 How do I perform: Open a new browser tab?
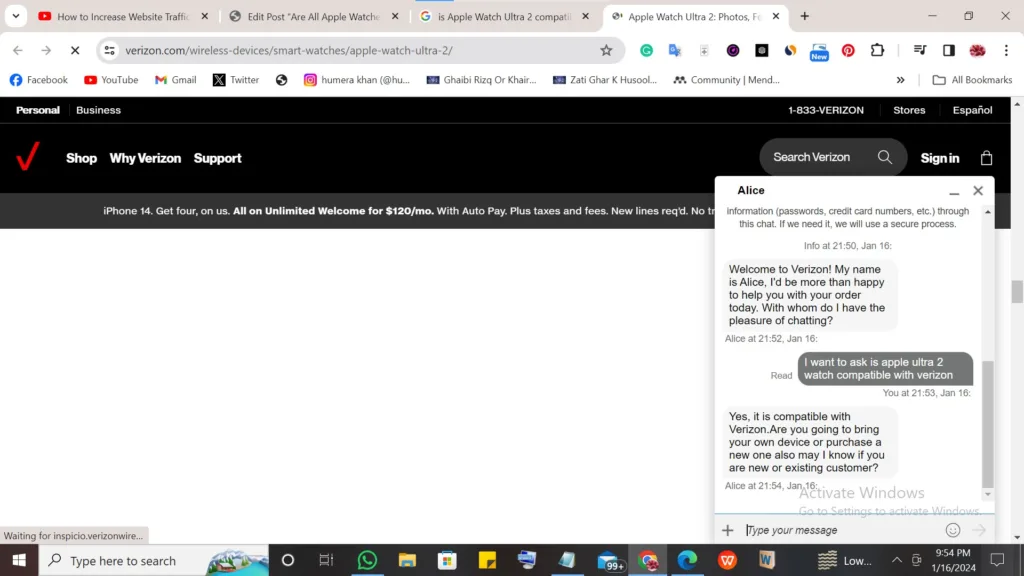point(805,16)
